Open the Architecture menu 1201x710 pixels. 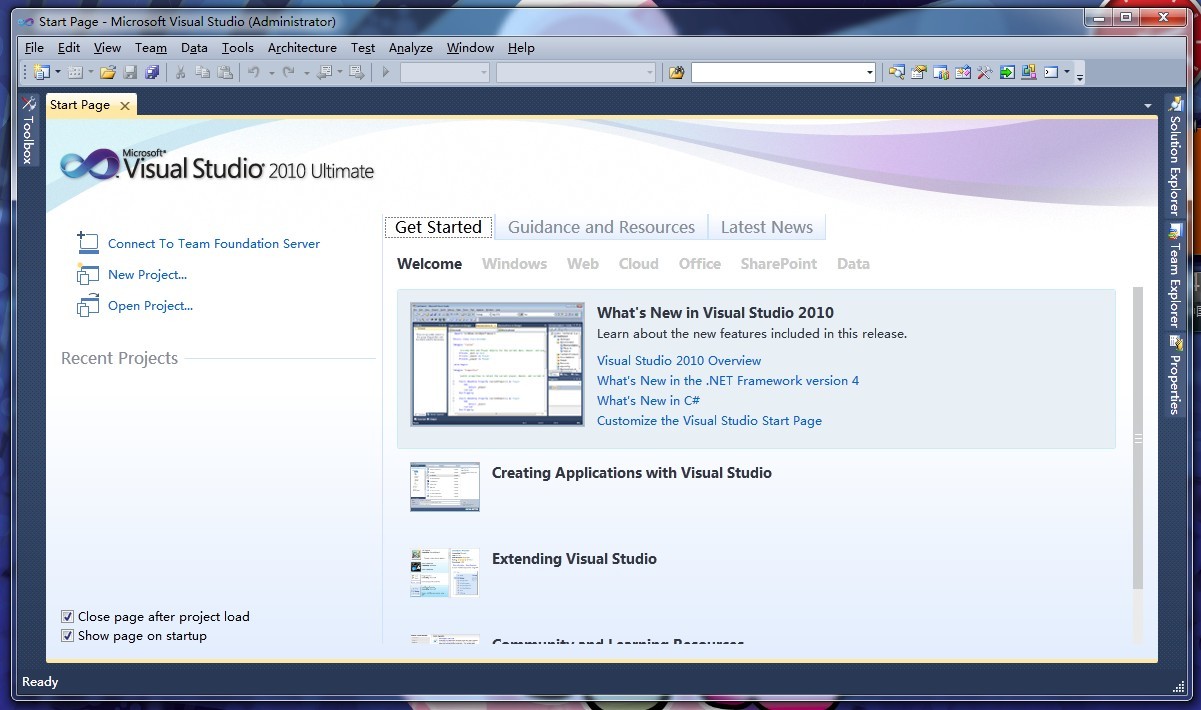click(x=302, y=47)
